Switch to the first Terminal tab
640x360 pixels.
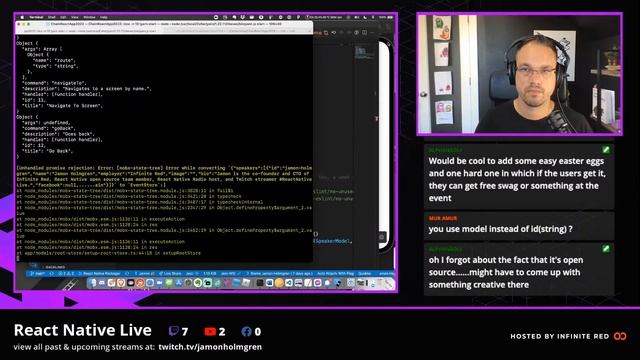coord(90,31)
